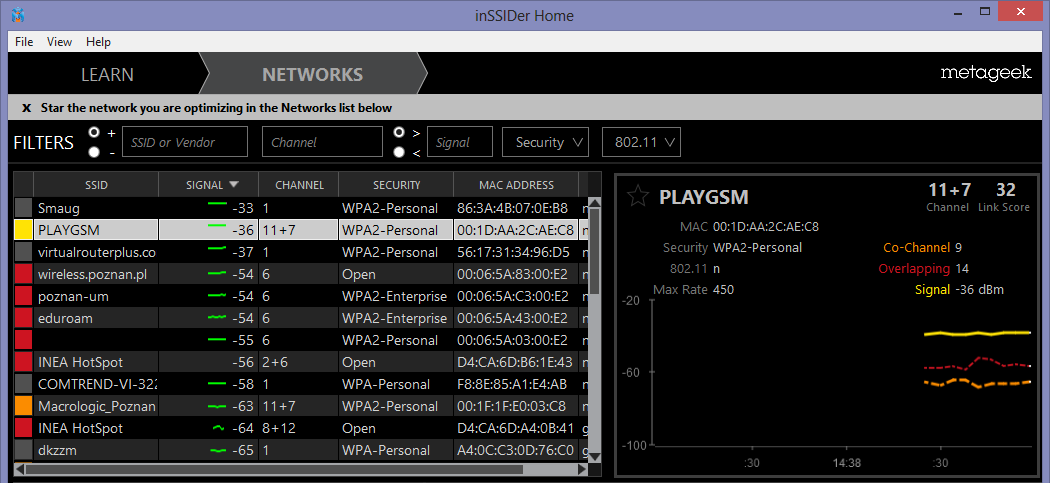Viewport: 1050px width, 483px height.
Task: Select the Smaug network row
Action: coord(301,208)
